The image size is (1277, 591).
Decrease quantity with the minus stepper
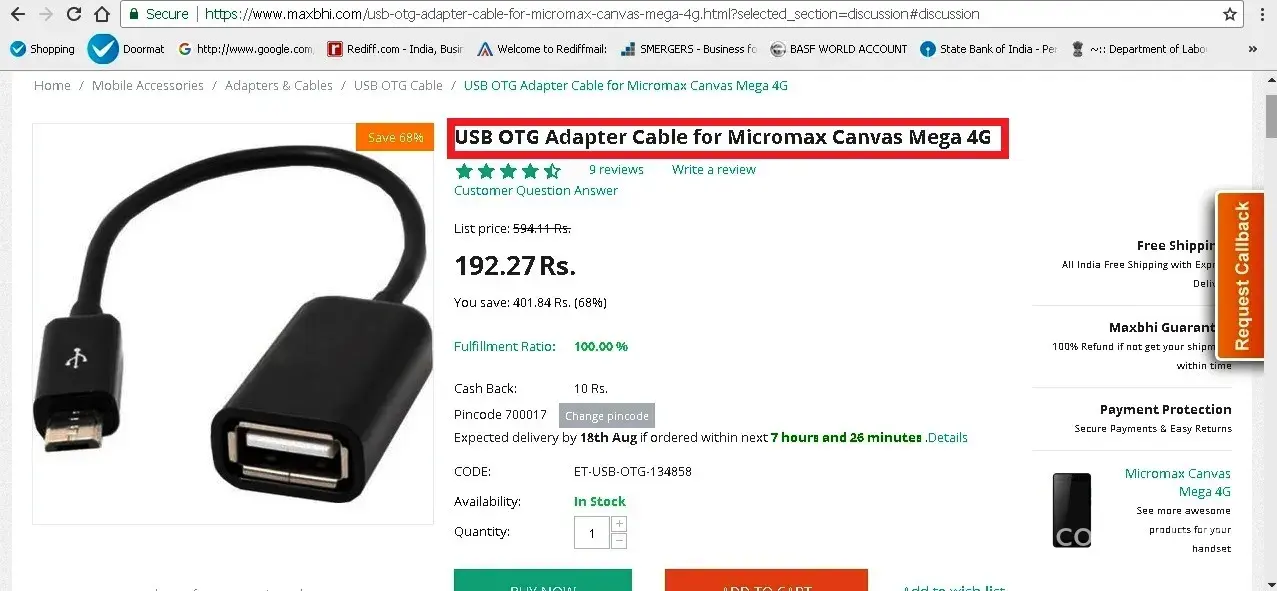(619, 541)
